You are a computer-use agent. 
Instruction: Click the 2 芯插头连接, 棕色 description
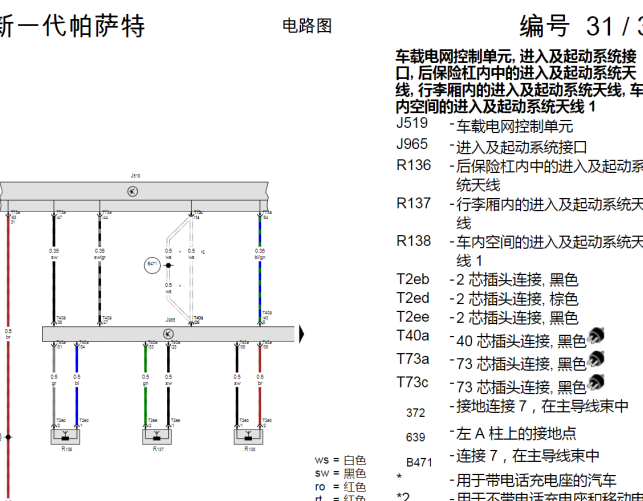tap(517, 299)
